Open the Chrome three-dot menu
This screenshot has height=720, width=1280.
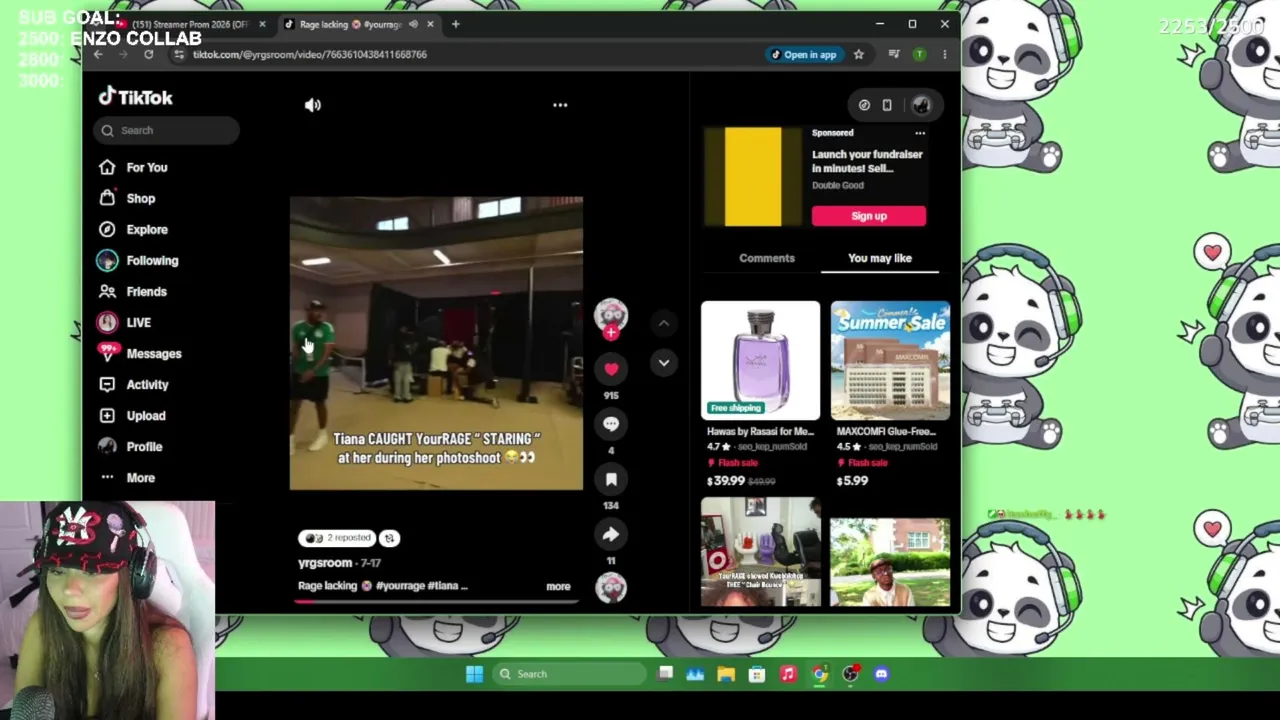coord(944,54)
